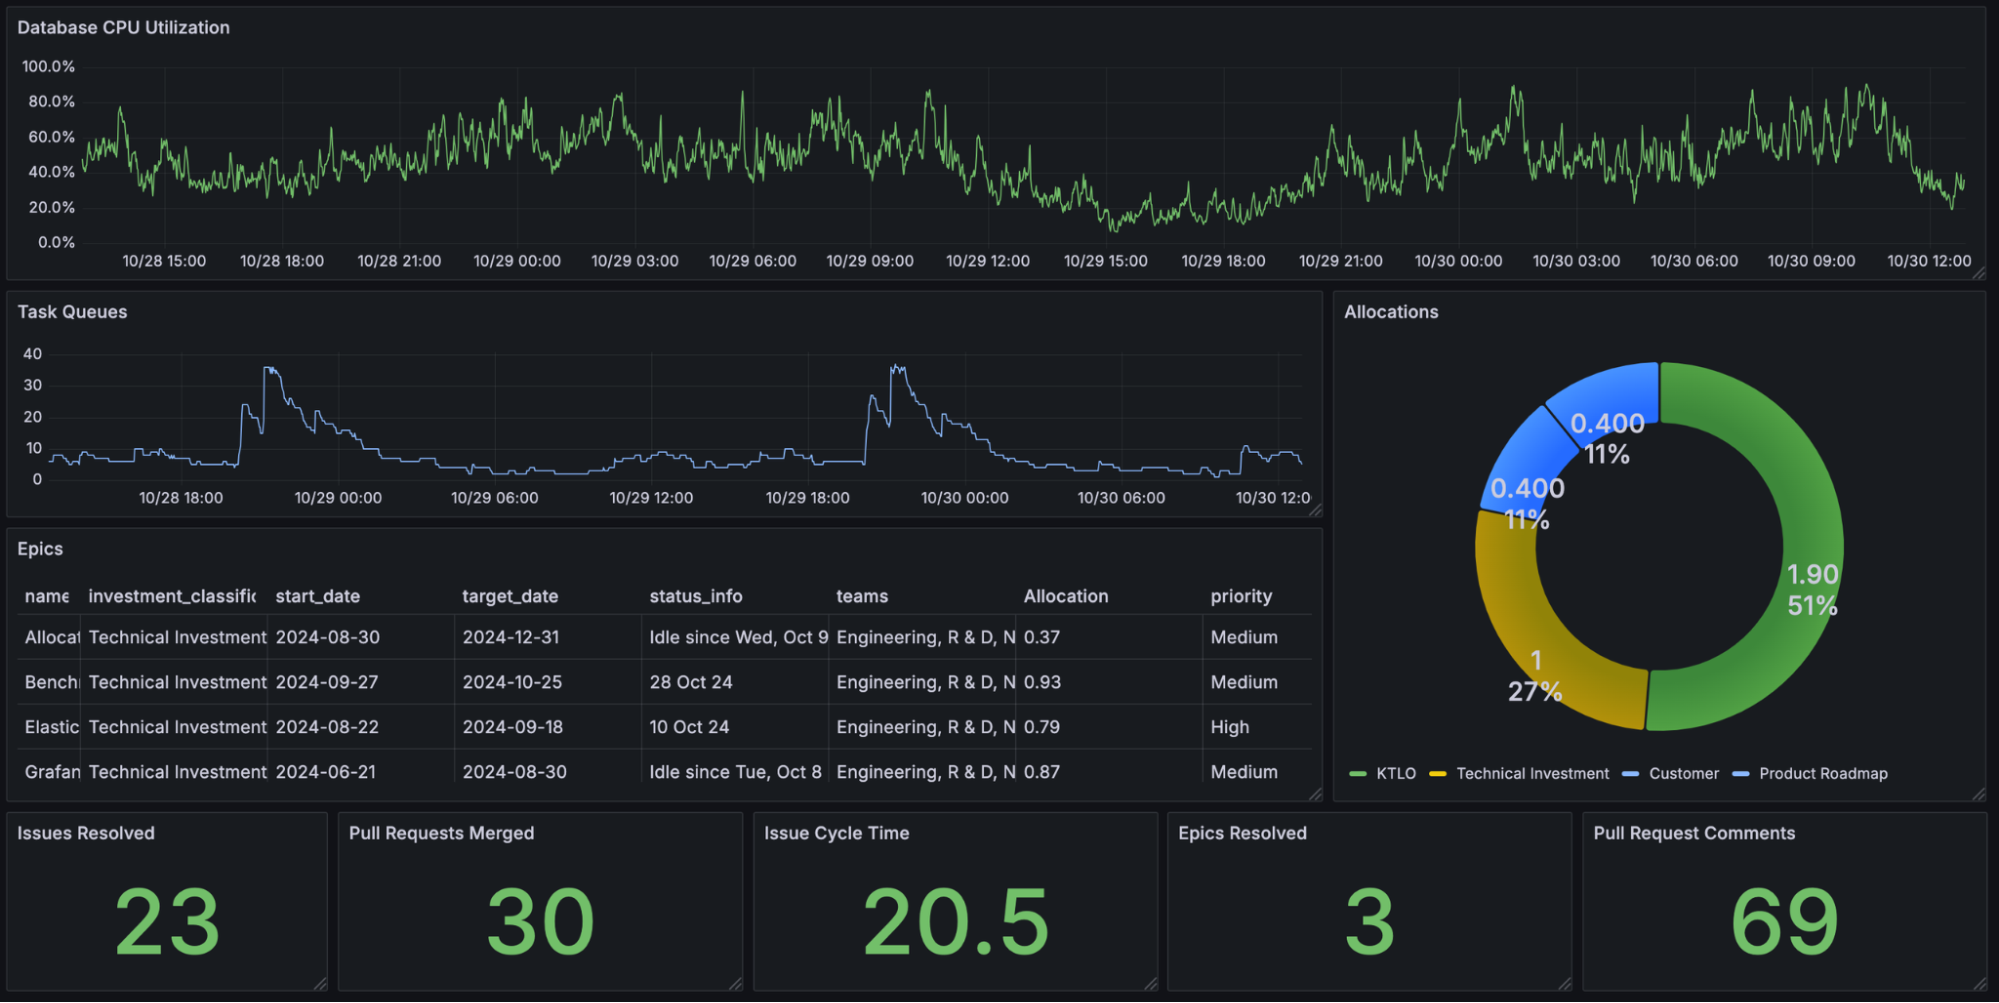Click the resize handle of Issue Cycle Time panel
This screenshot has height=1003, width=1999.
tap(1150, 984)
